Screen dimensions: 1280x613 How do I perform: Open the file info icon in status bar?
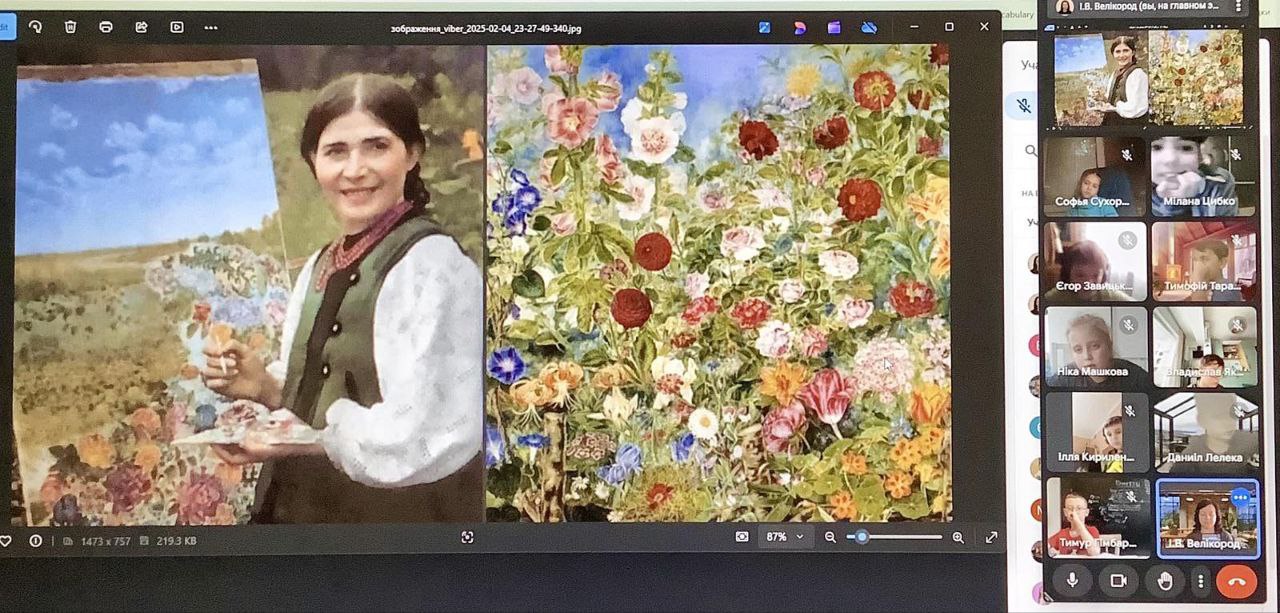36,541
